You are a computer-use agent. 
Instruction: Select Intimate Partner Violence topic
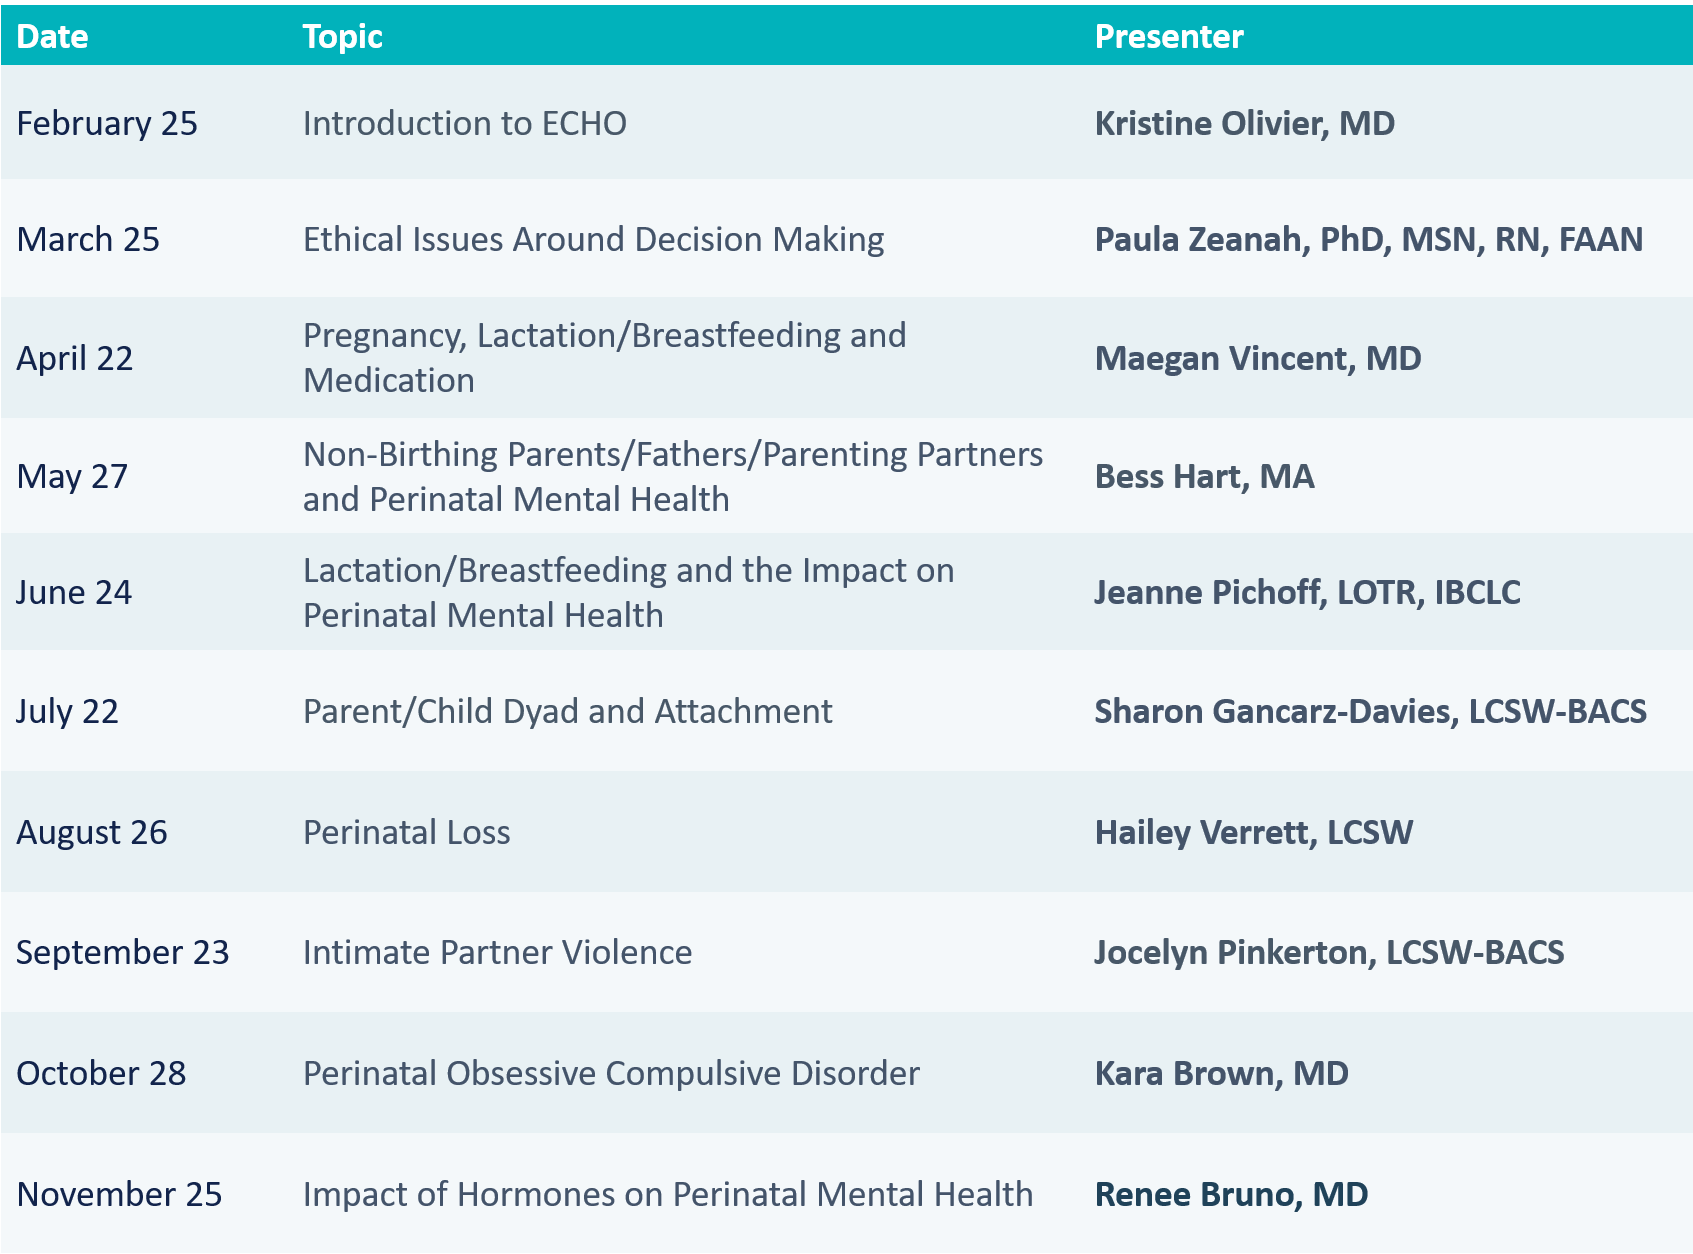tap(497, 952)
